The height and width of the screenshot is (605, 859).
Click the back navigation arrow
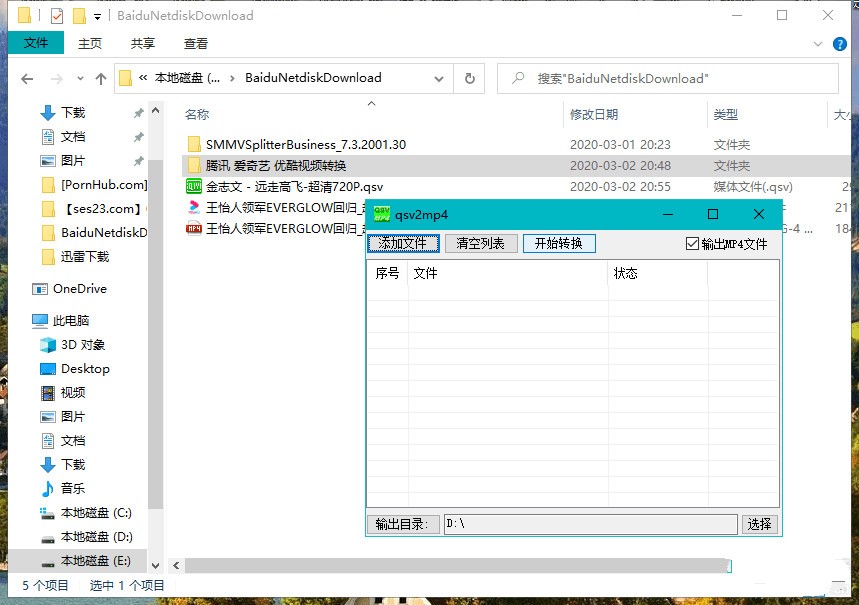27,79
